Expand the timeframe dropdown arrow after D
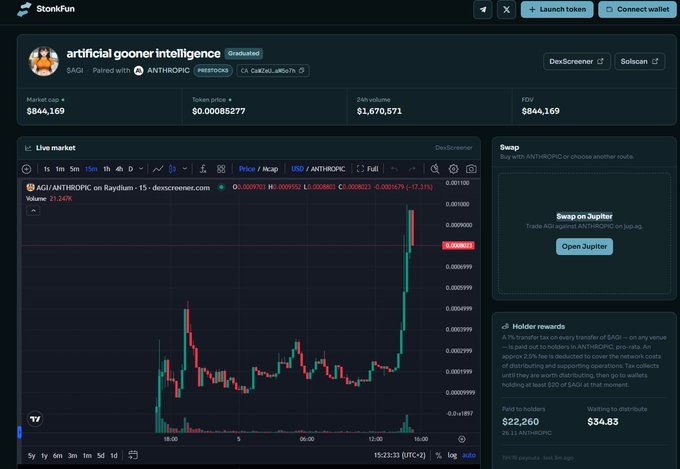The image size is (680, 469). tap(141, 169)
